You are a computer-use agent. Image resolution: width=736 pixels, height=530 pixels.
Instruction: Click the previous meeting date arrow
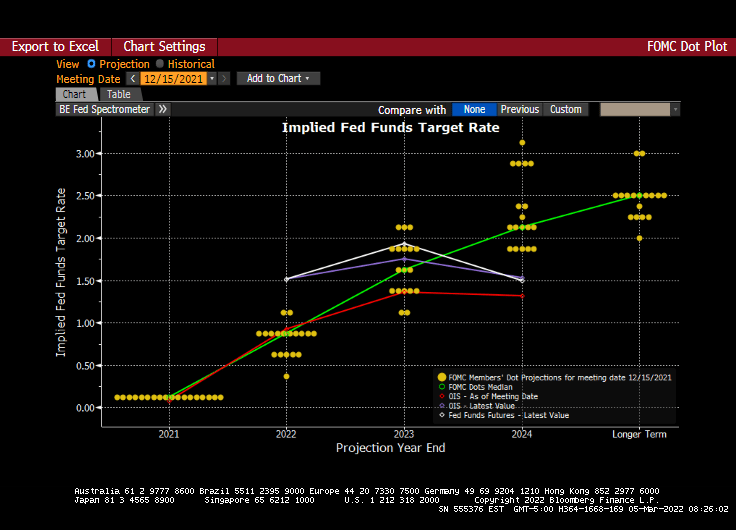pos(132,78)
